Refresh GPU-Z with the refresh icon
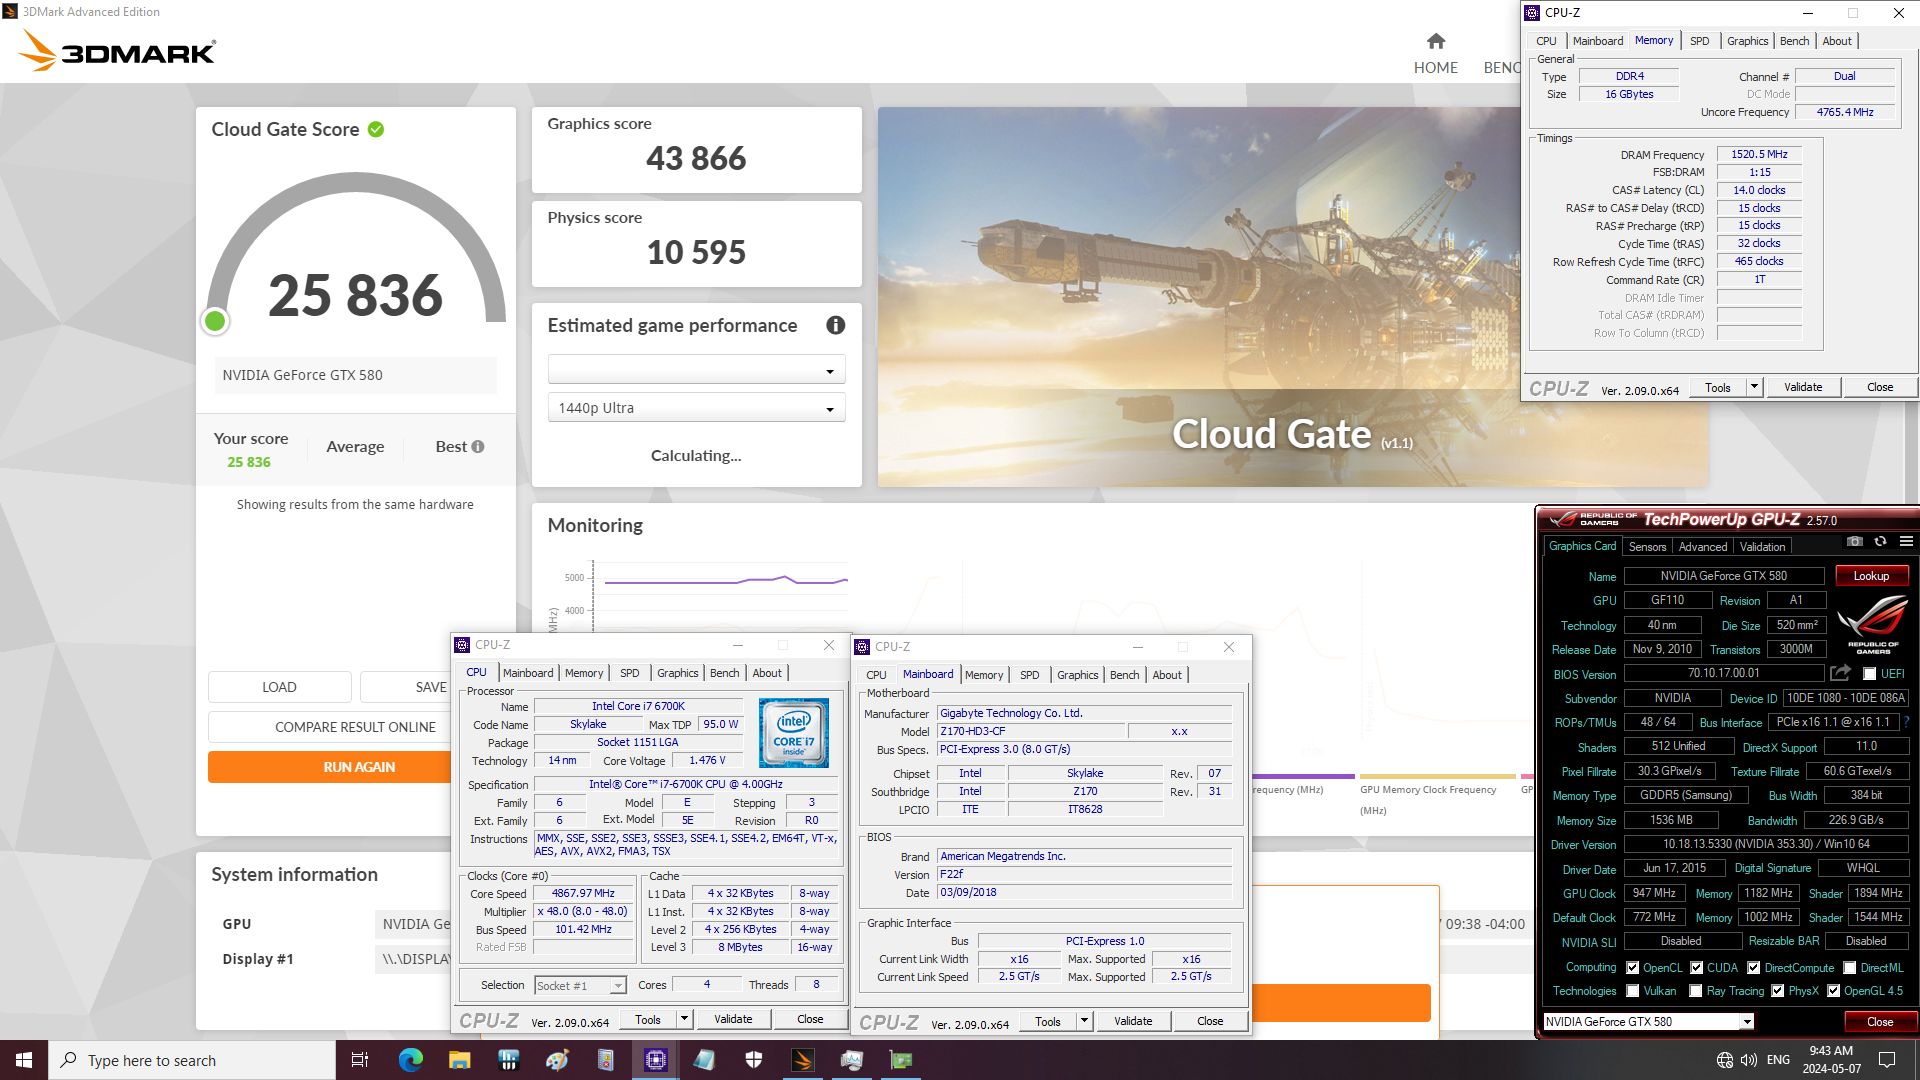 click(x=1880, y=542)
